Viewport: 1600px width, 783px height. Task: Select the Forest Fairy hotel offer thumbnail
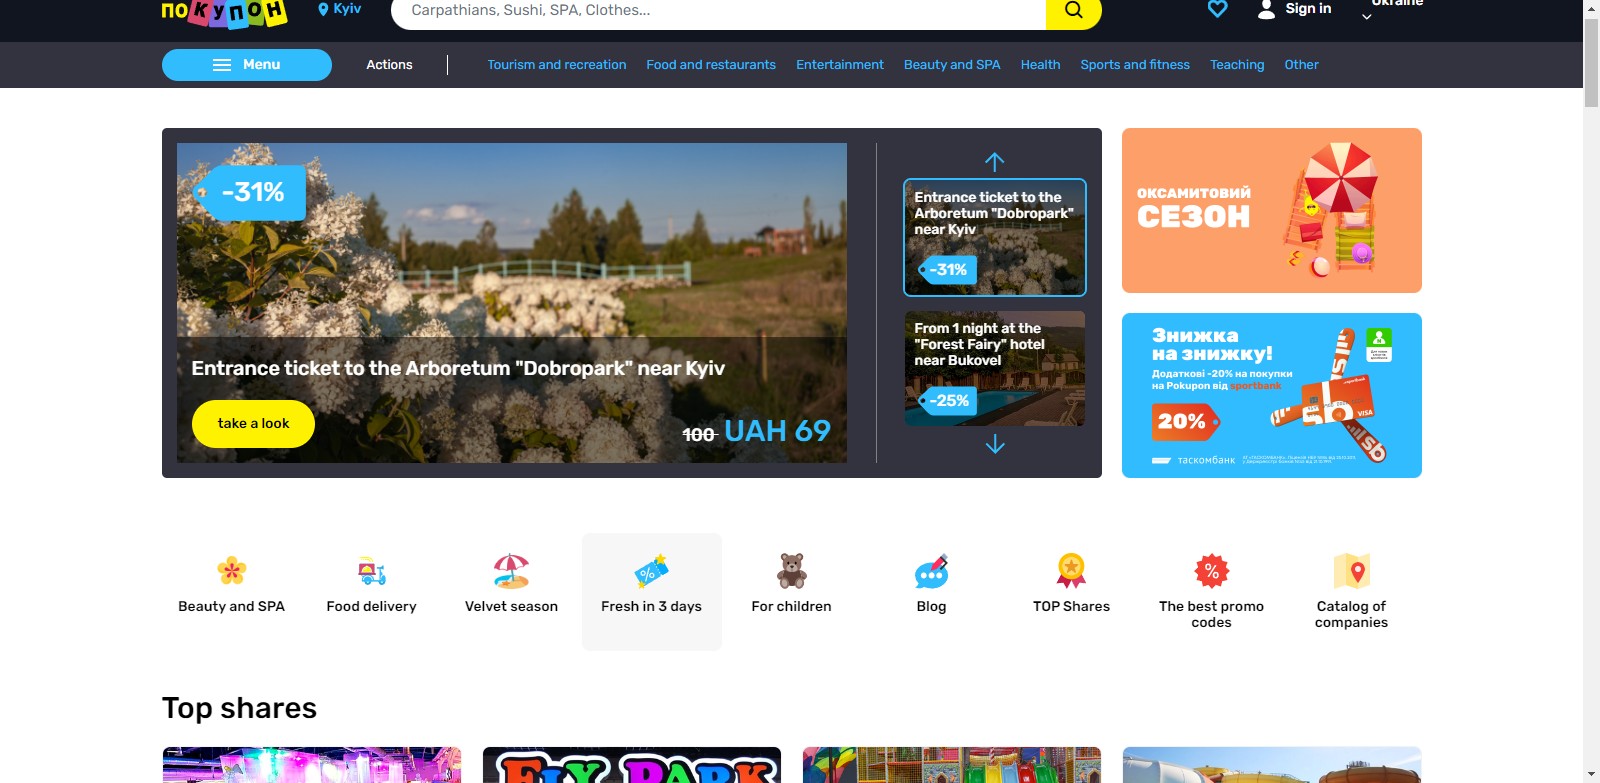click(x=994, y=368)
